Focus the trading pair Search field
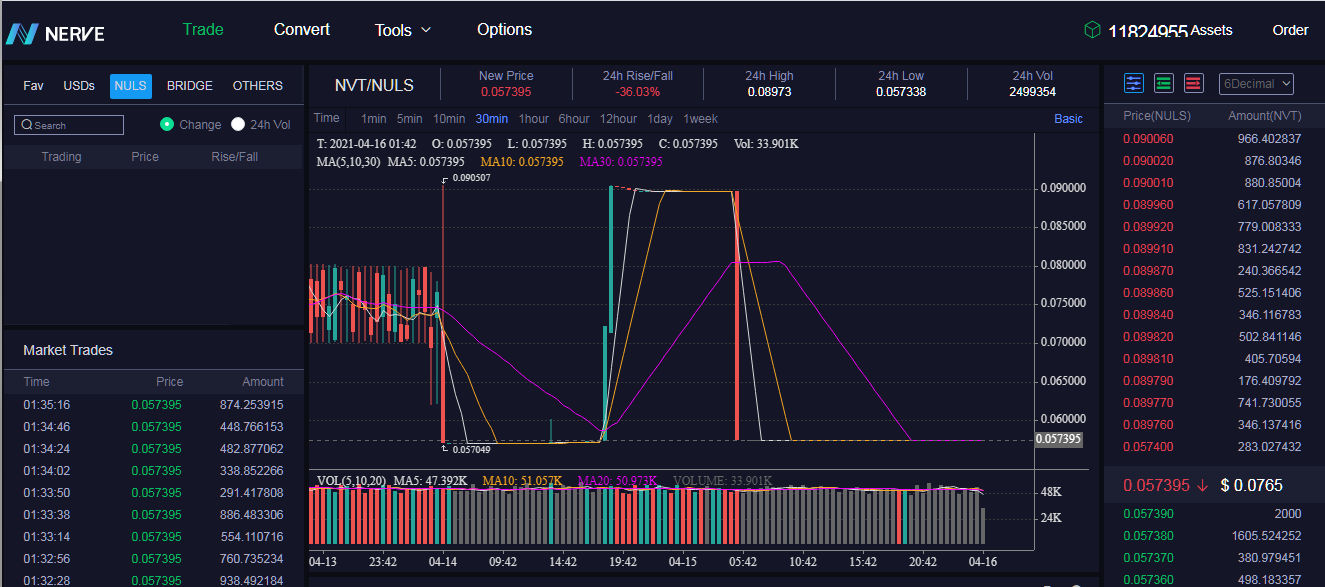The height and width of the screenshot is (587, 1325). (x=69, y=125)
